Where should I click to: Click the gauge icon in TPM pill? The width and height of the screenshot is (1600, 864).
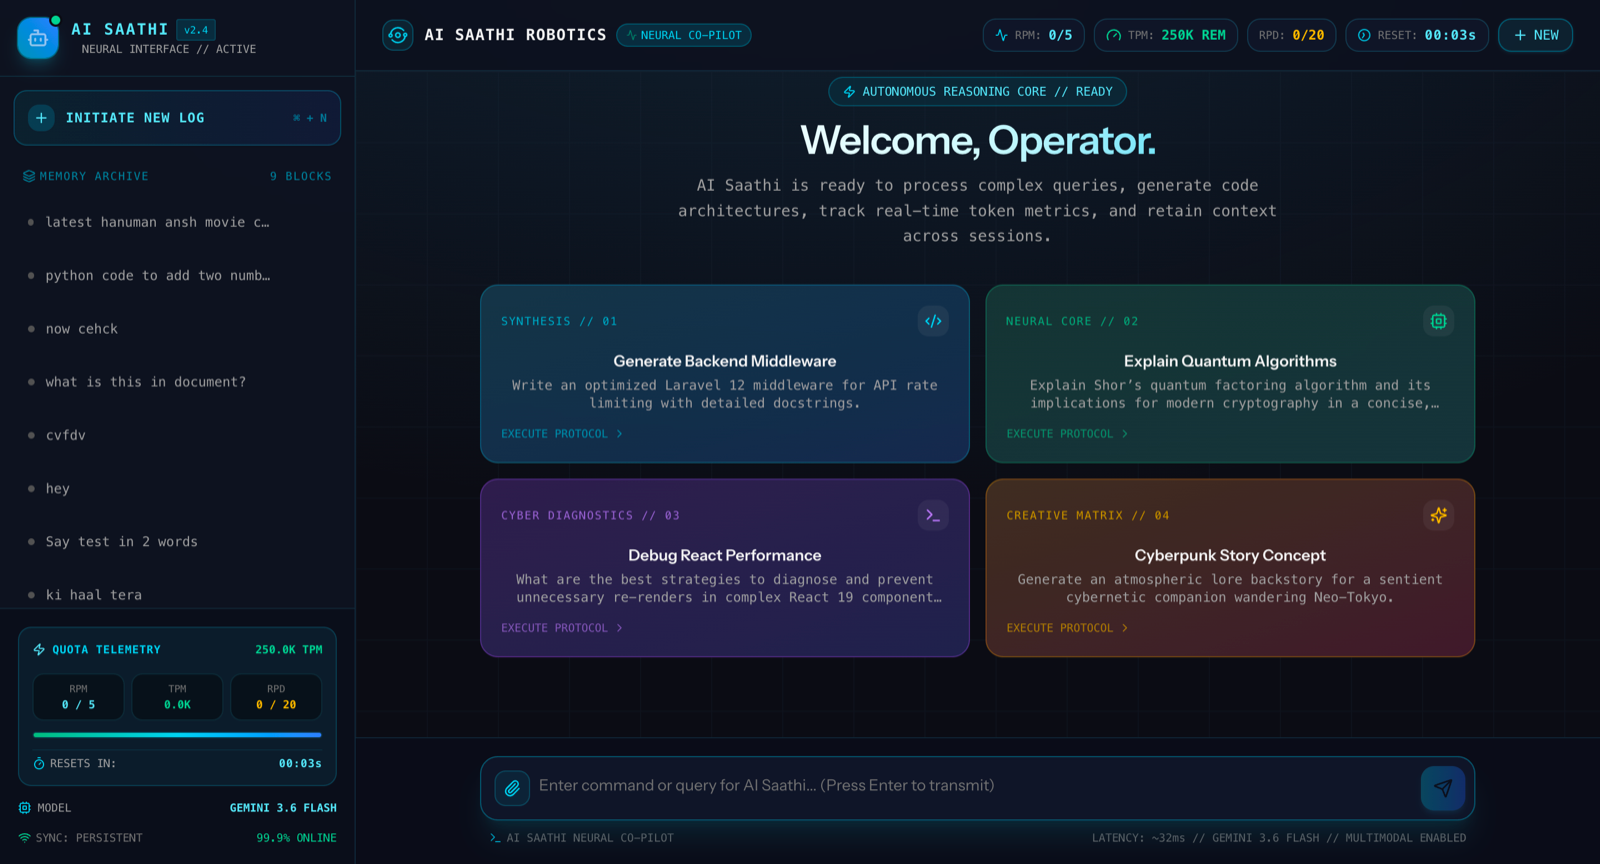point(1114,35)
